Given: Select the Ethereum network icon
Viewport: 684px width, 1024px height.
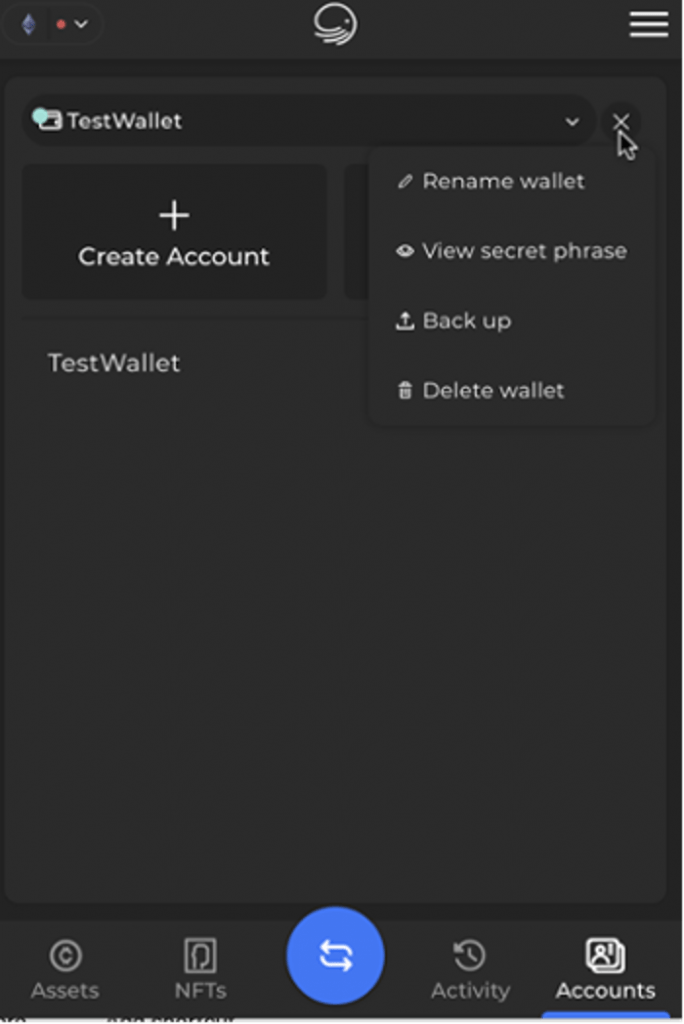Looking at the screenshot, I should pyautogui.click(x=28, y=23).
